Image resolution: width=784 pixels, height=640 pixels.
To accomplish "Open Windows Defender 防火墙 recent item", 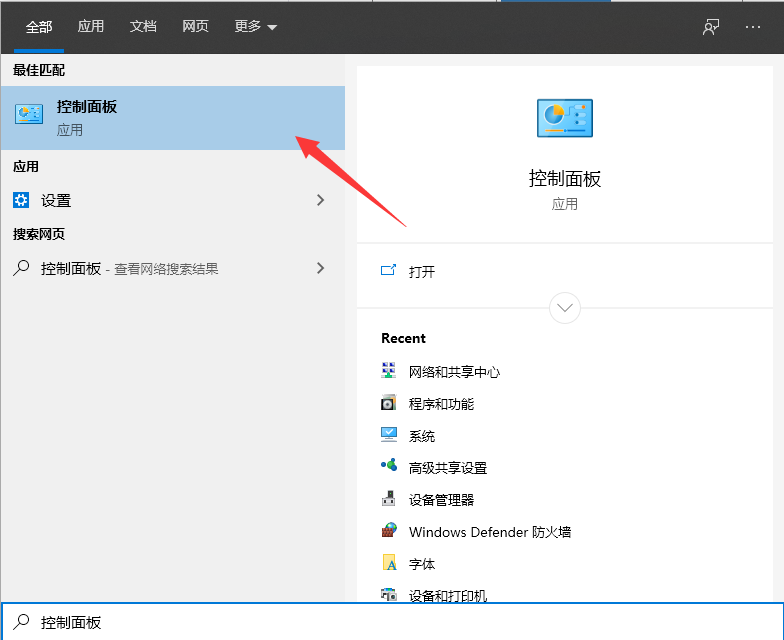I will pos(489,532).
